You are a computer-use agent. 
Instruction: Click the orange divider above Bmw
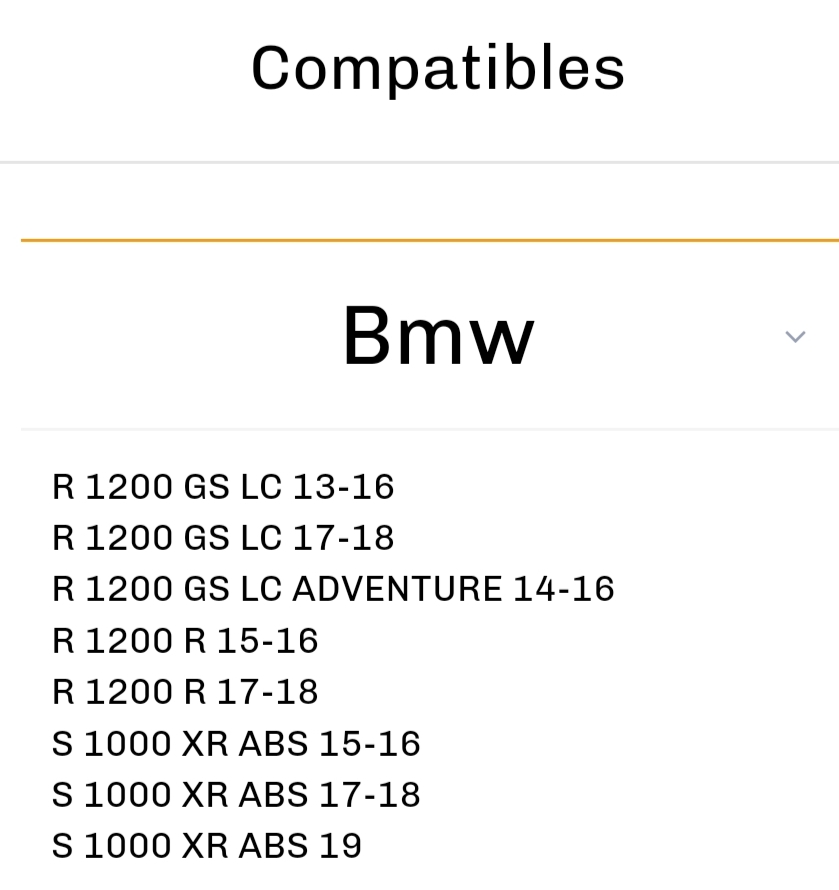click(430, 240)
